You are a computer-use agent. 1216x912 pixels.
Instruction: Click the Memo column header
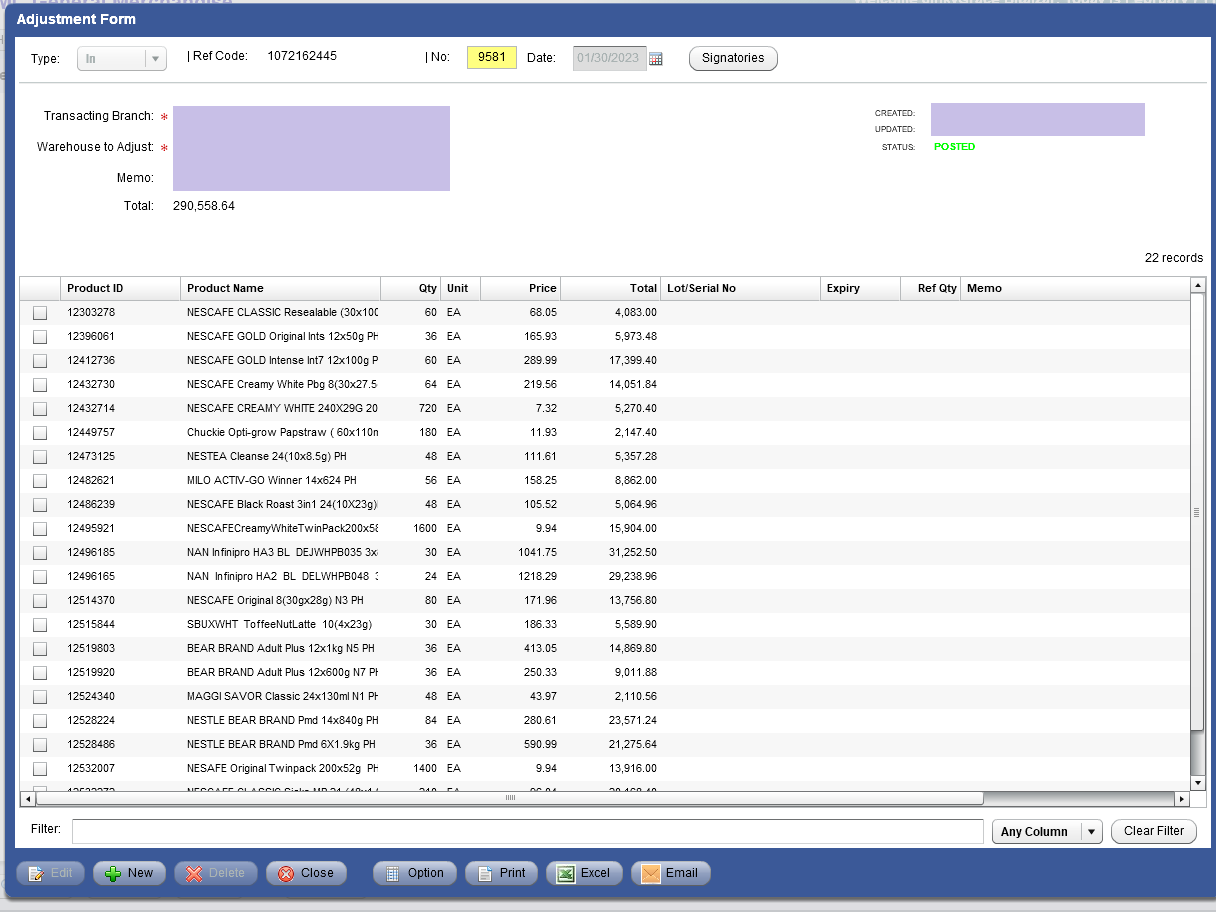point(1075,288)
